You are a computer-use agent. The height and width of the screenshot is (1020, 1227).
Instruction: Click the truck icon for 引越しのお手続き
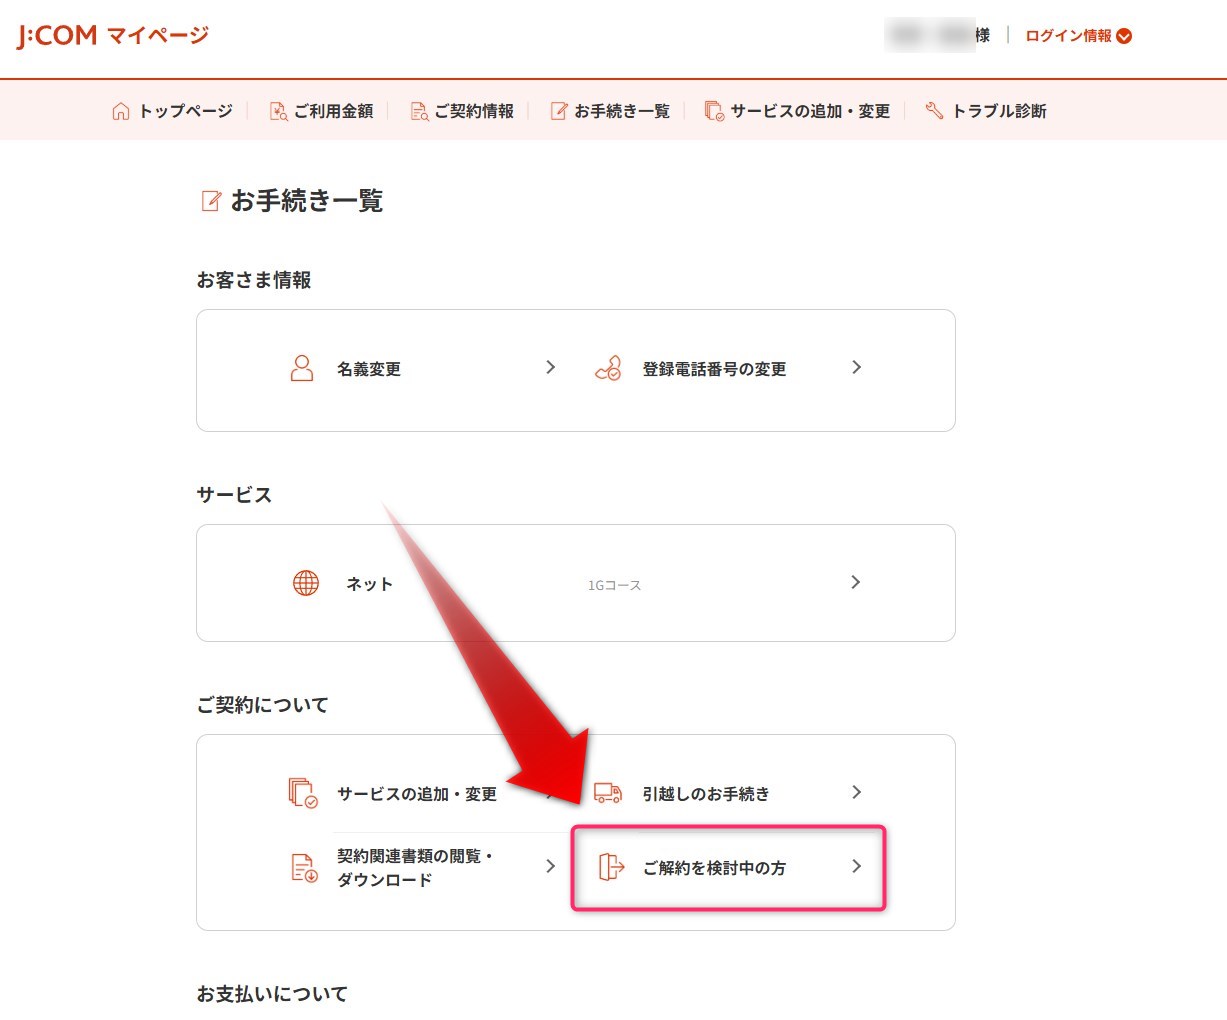tap(608, 793)
